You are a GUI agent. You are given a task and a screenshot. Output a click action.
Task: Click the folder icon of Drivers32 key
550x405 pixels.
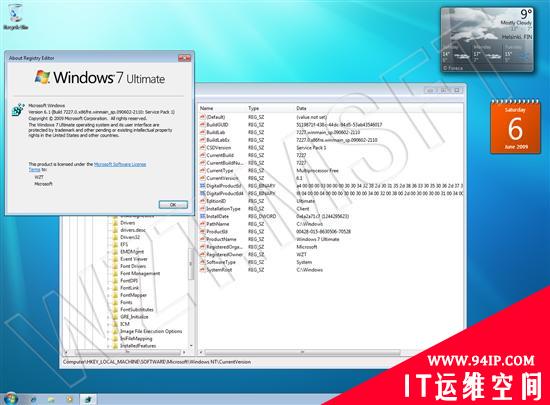[x=115, y=237]
